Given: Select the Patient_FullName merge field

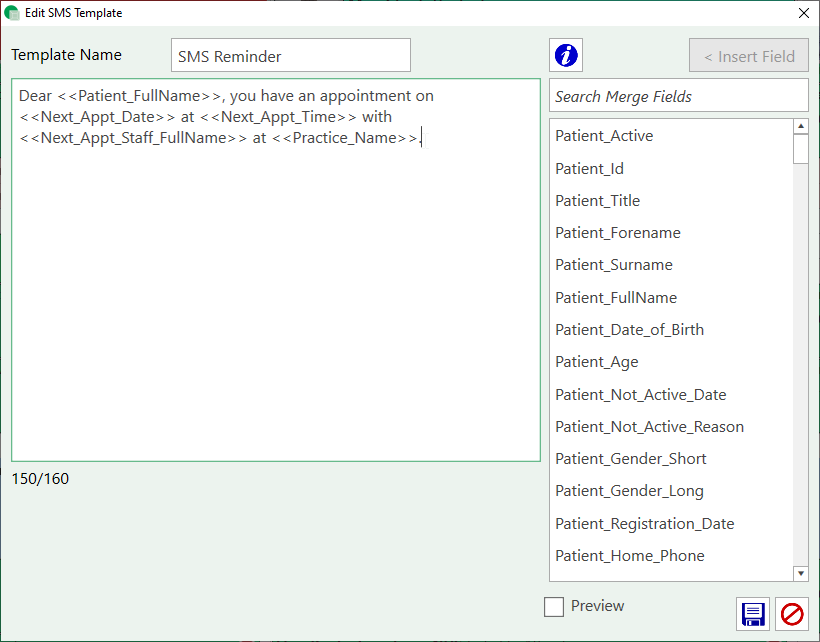Looking at the screenshot, I should click(x=616, y=297).
